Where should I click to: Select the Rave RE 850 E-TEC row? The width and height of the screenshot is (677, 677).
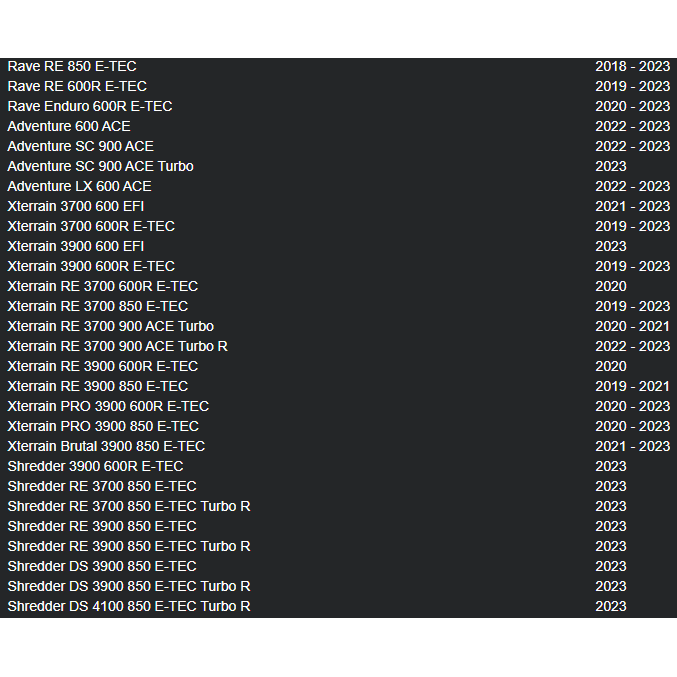click(338, 66)
